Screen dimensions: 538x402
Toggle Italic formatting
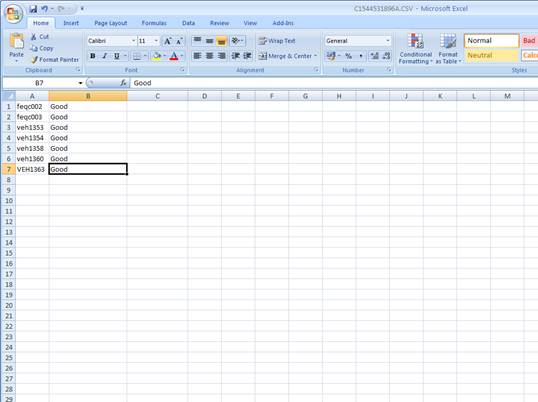(105, 56)
